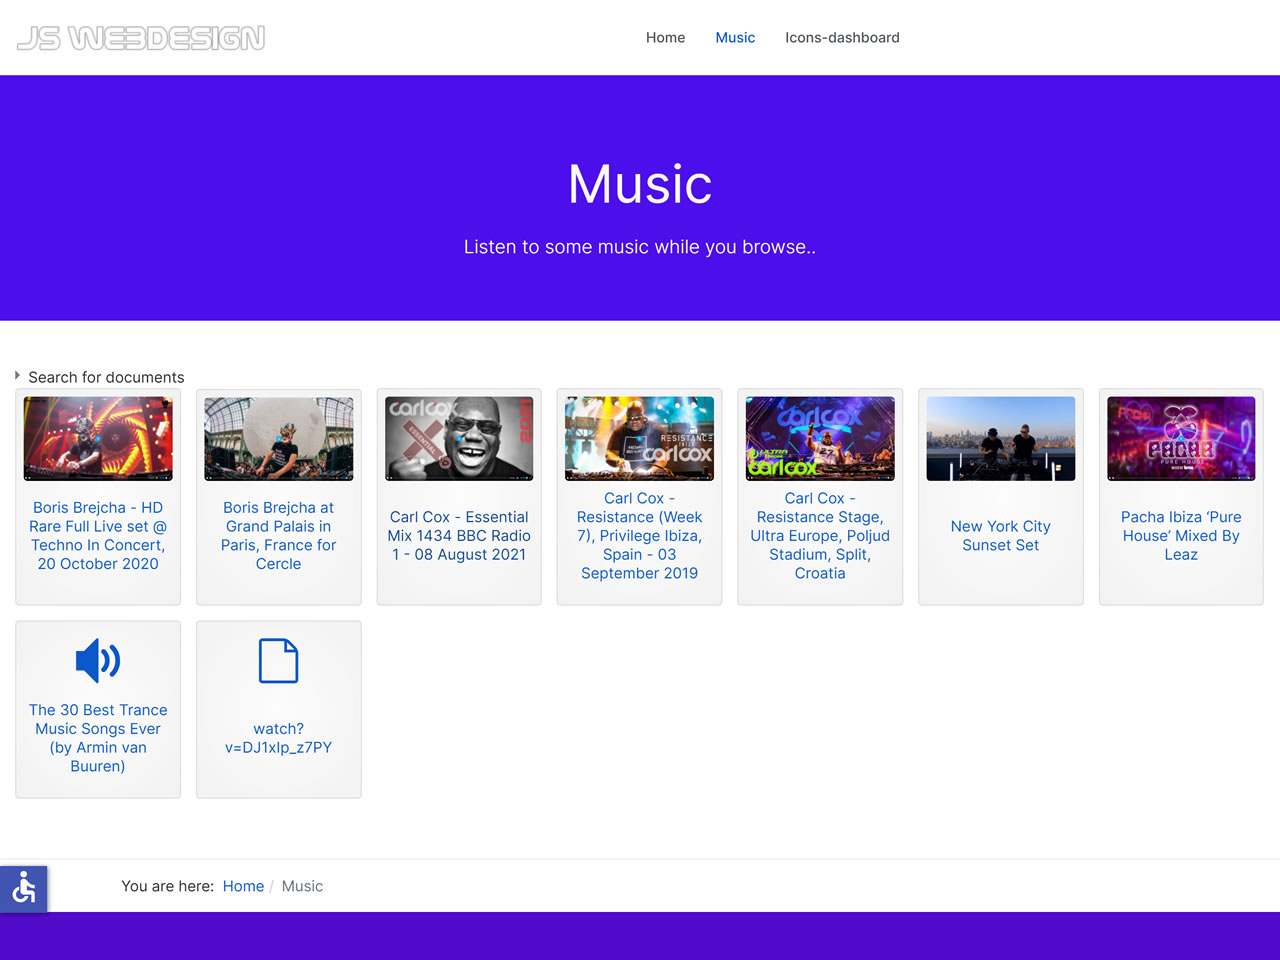Click the Pacha Ibiza Pure House thumbnail
This screenshot has width=1280, height=960.
tap(1181, 439)
